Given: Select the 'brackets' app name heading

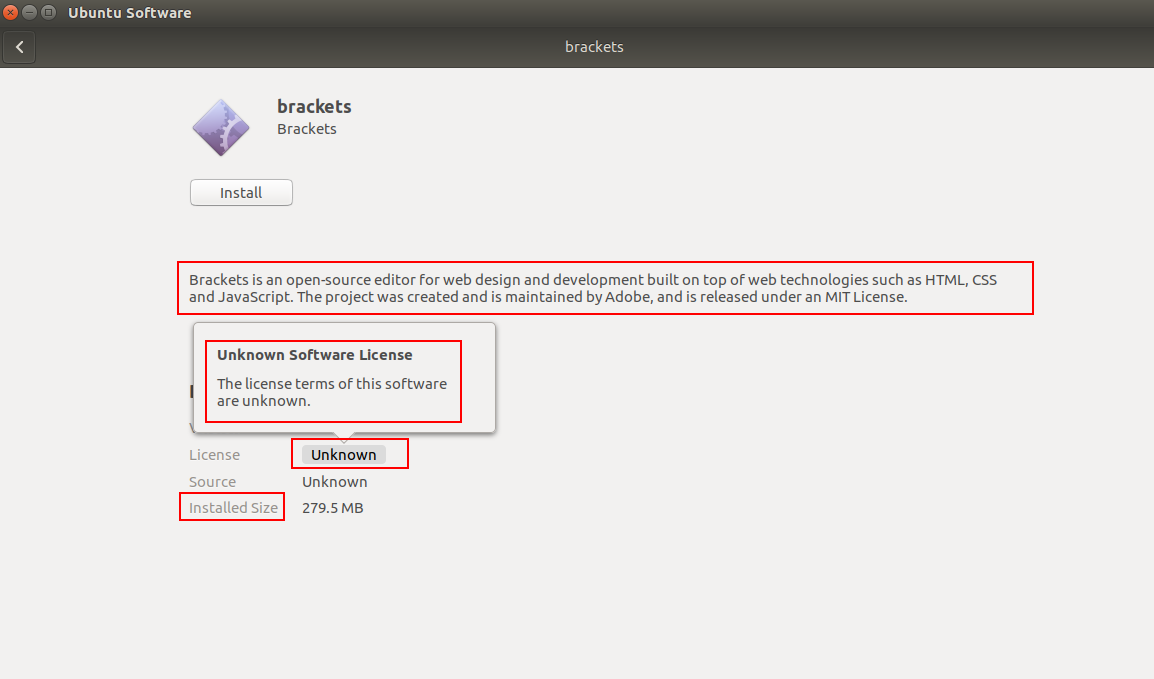Looking at the screenshot, I should tap(314, 107).
